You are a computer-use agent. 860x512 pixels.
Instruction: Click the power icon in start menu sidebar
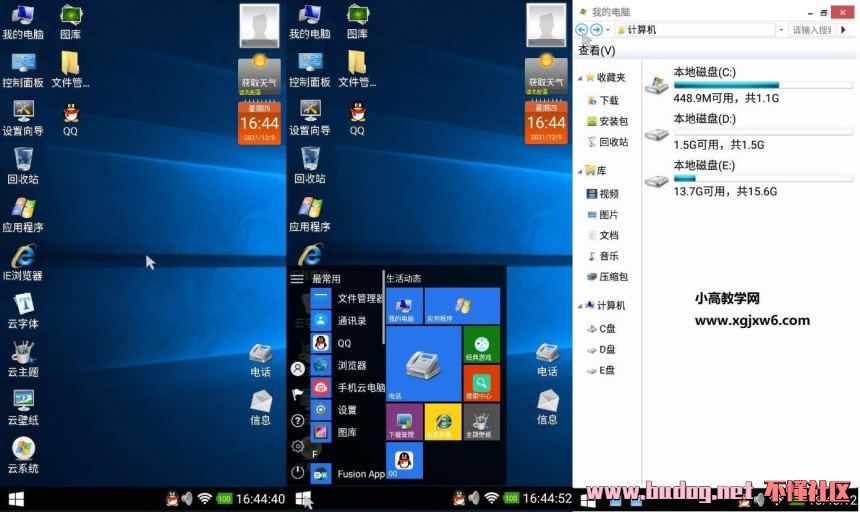point(298,472)
